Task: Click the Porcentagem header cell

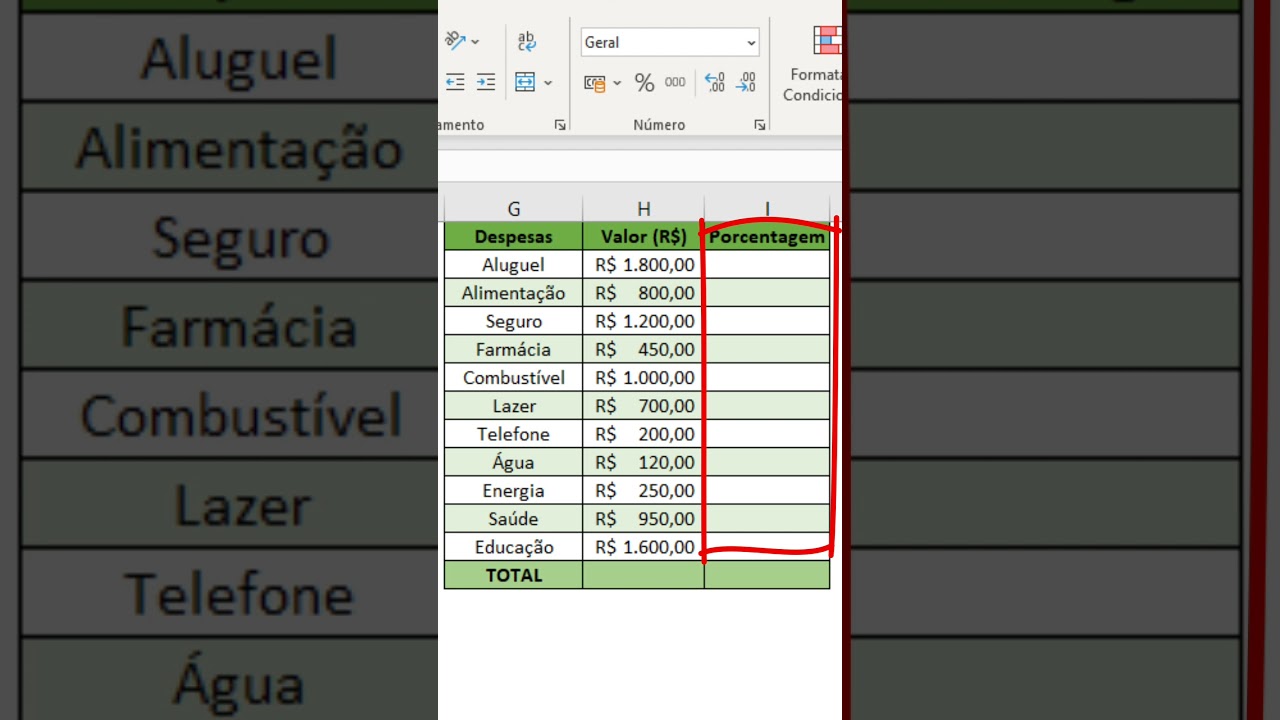Action: (x=767, y=237)
